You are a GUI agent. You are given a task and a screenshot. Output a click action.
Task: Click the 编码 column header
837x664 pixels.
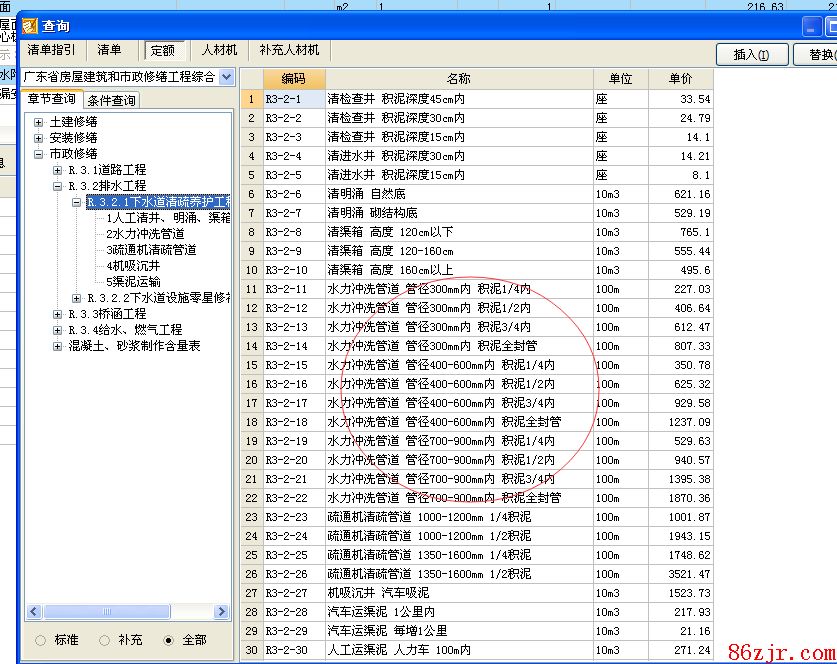(x=294, y=79)
